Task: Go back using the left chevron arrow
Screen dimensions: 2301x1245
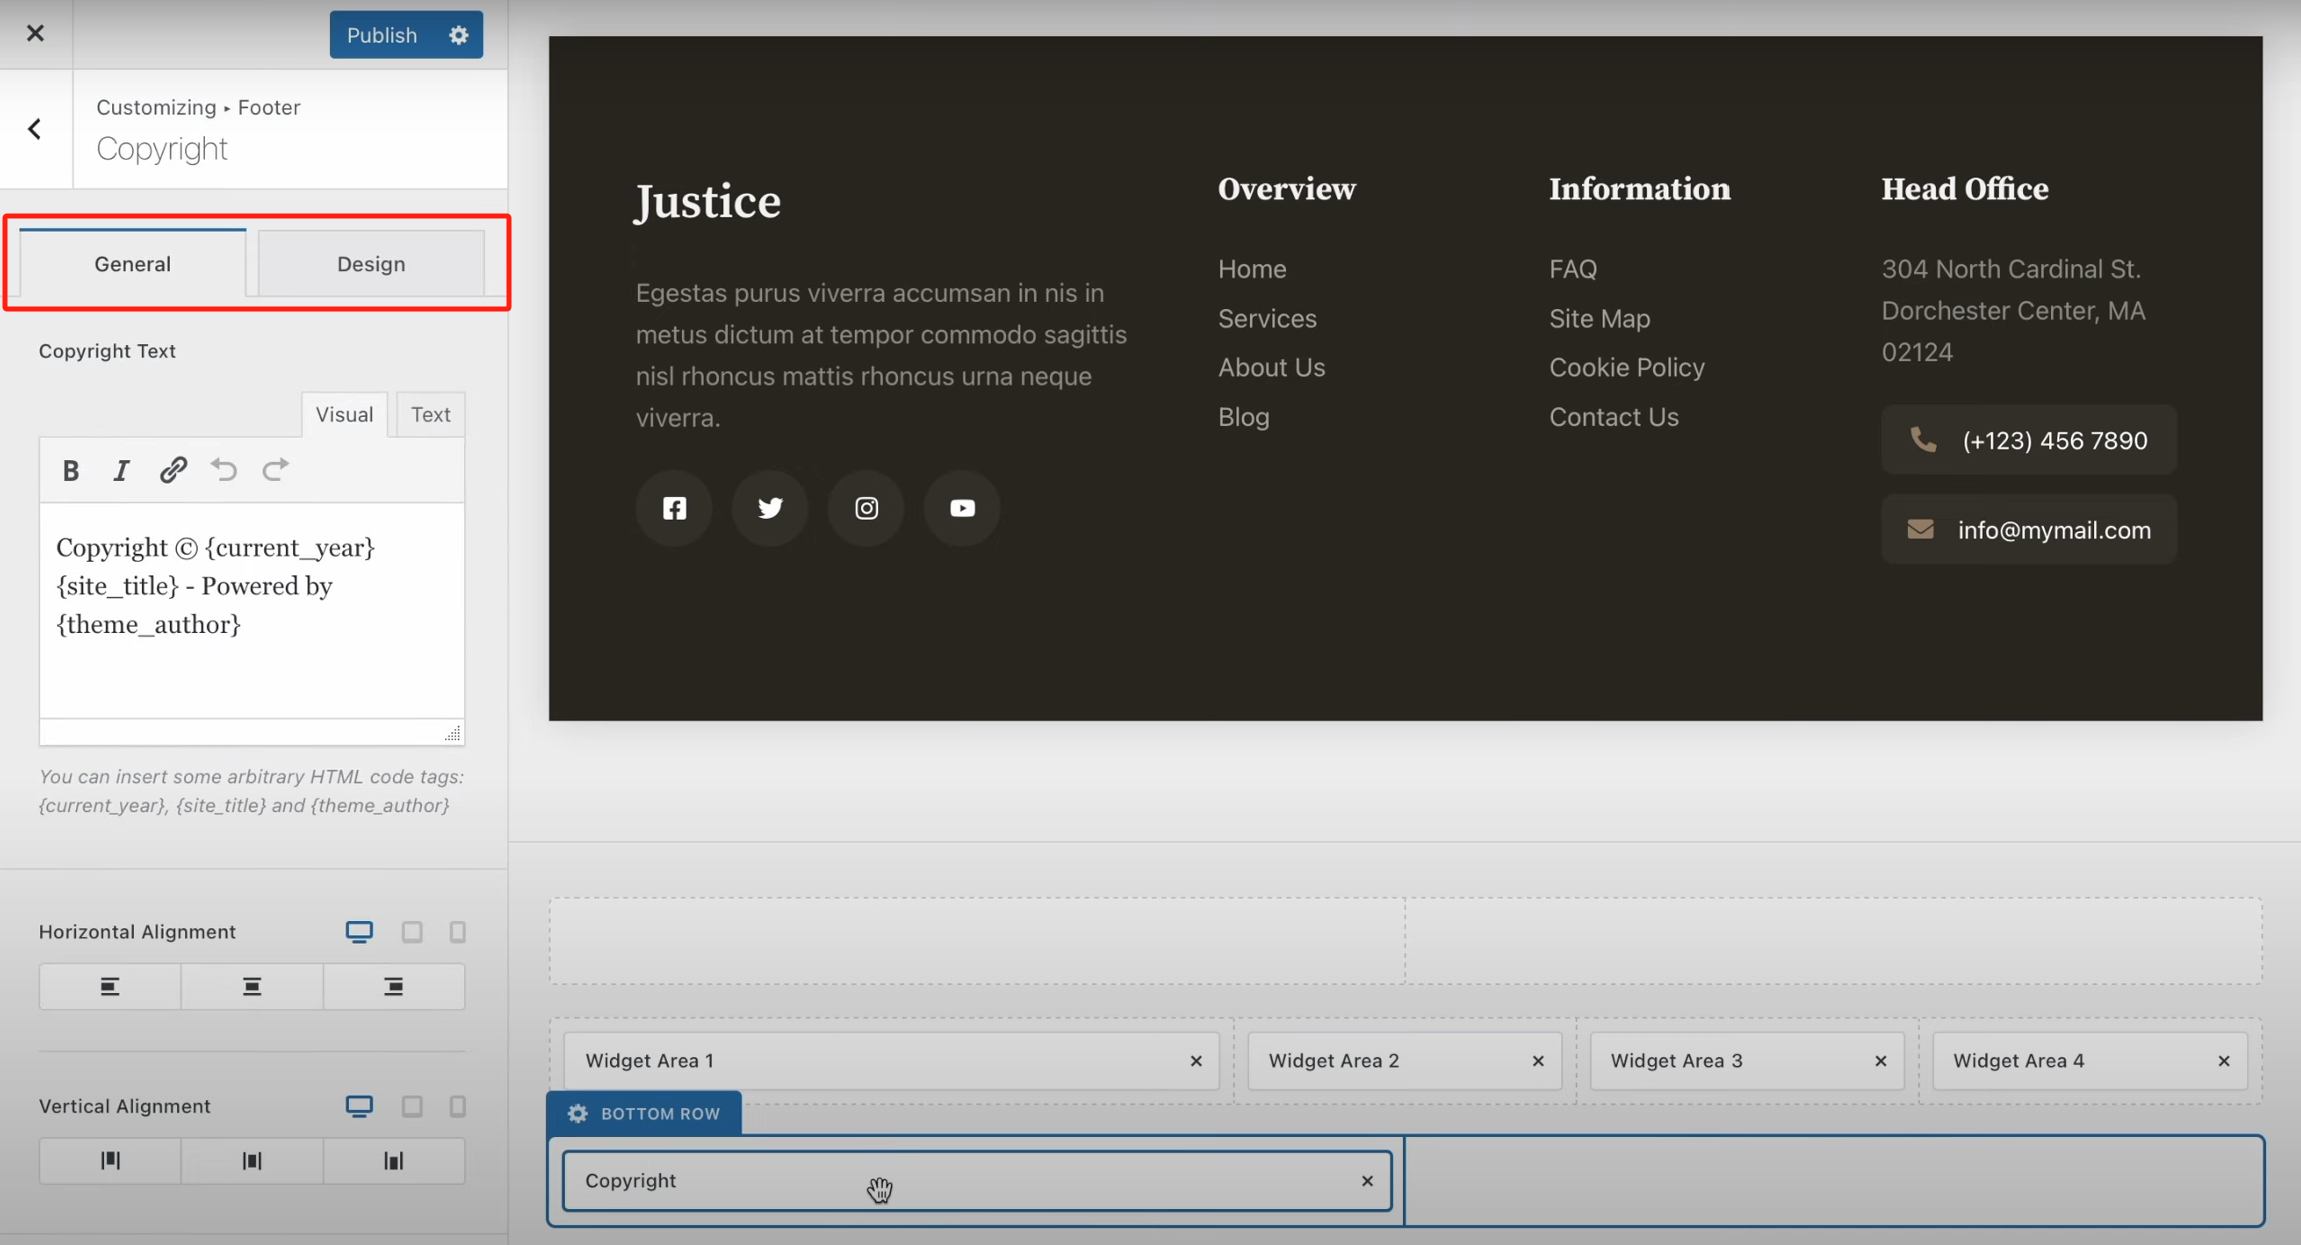Action: point(35,128)
